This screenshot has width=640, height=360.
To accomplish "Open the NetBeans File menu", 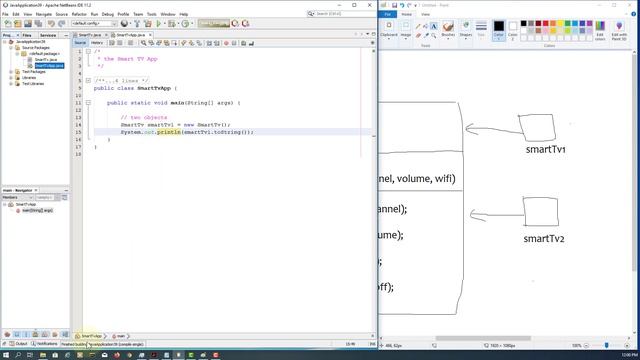I will coord(5,14).
